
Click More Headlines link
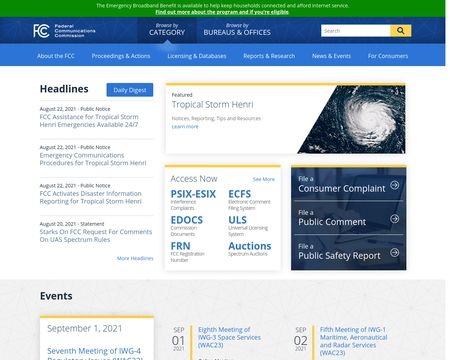point(135,258)
